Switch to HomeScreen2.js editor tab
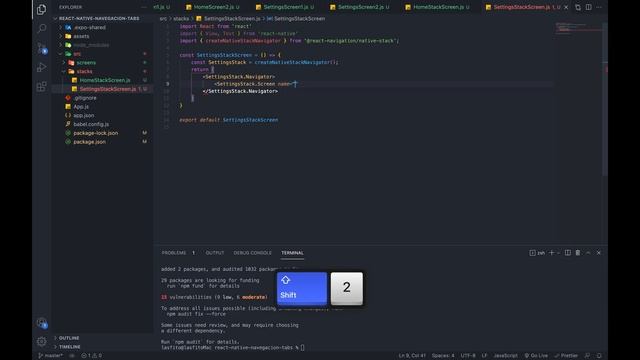Viewport: 640px width, 360px height. click(213, 7)
